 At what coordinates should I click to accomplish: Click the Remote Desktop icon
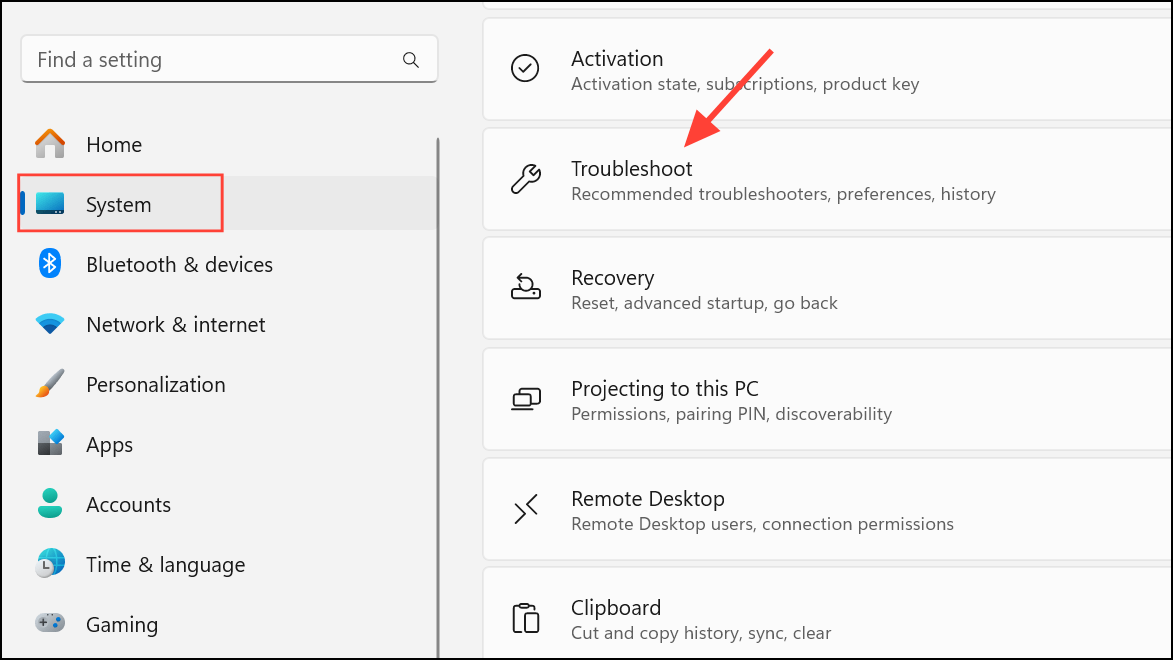click(526, 510)
